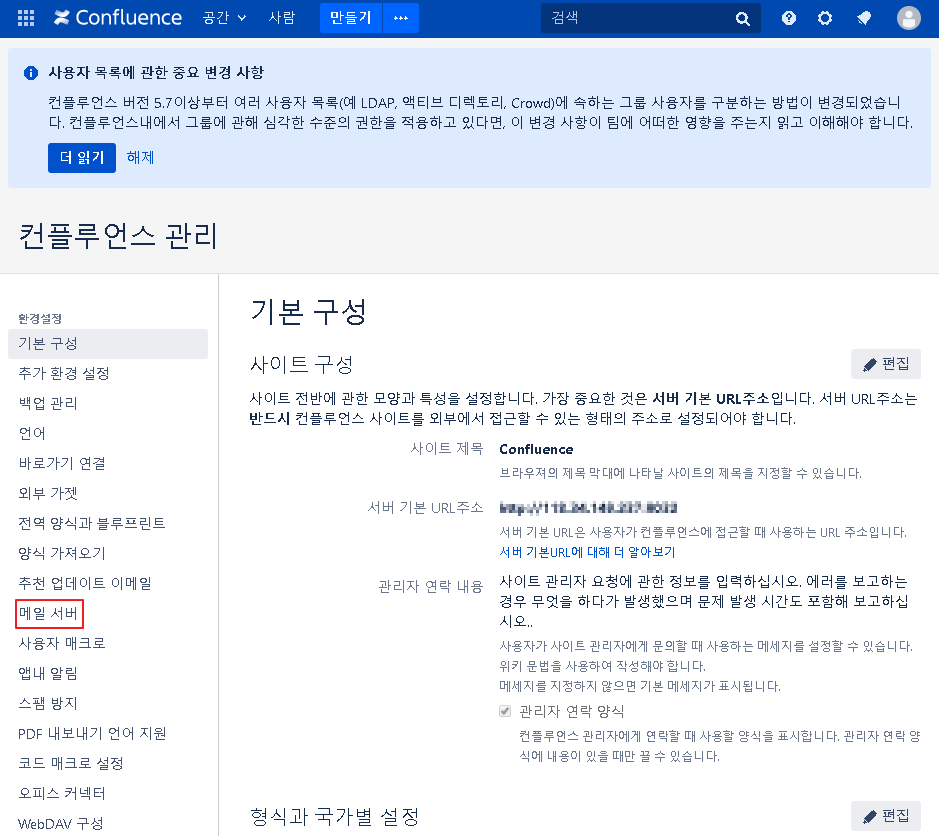Open 서버 기본URL에 대해 더 알아보기 link
Screen dimensions: 939x836
coord(587,552)
